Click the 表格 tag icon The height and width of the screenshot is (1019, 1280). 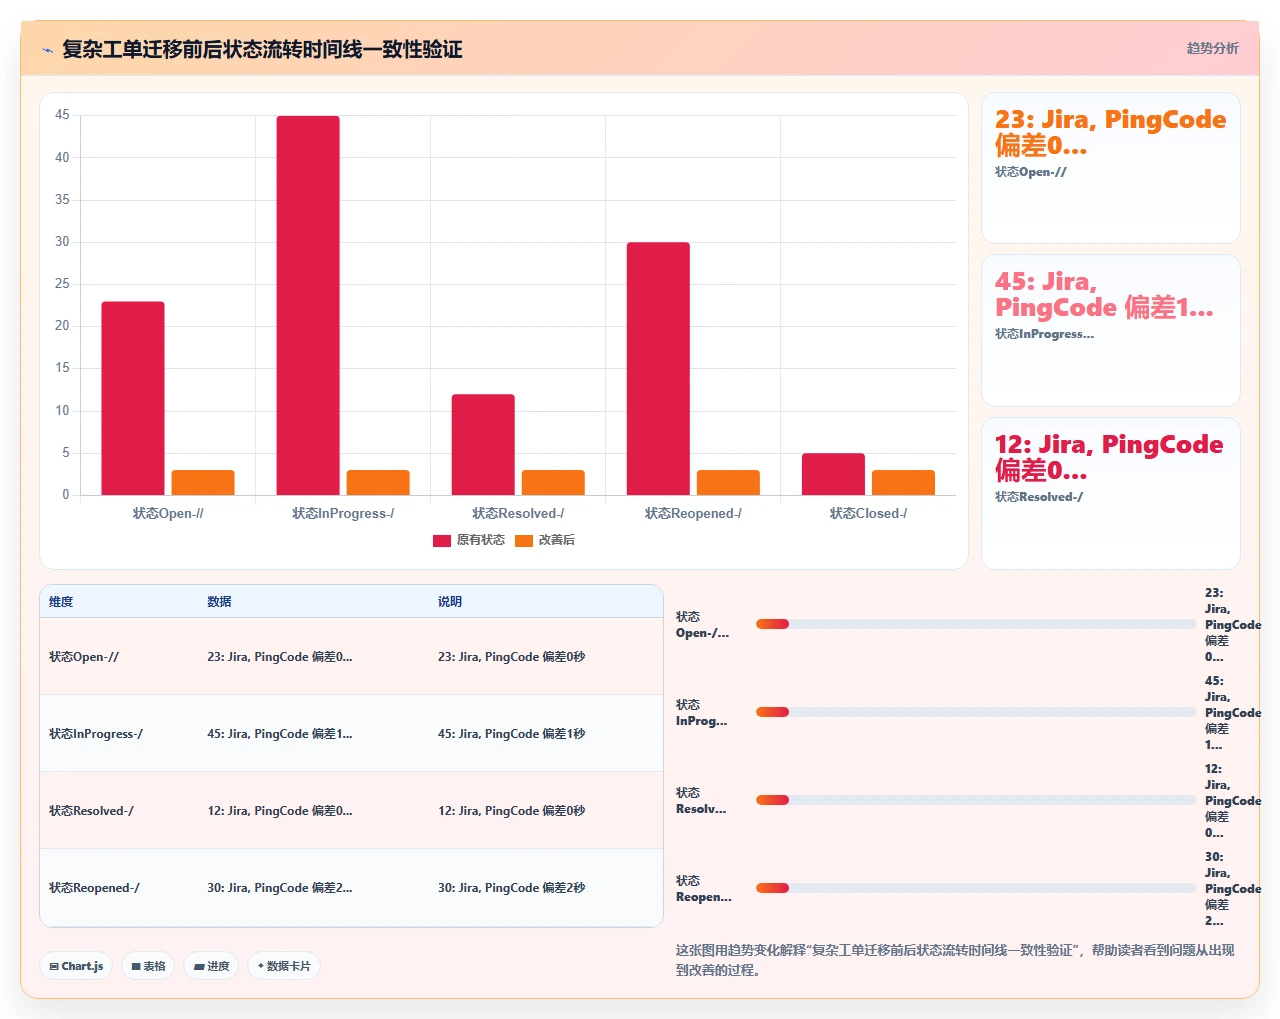click(x=136, y=966)
